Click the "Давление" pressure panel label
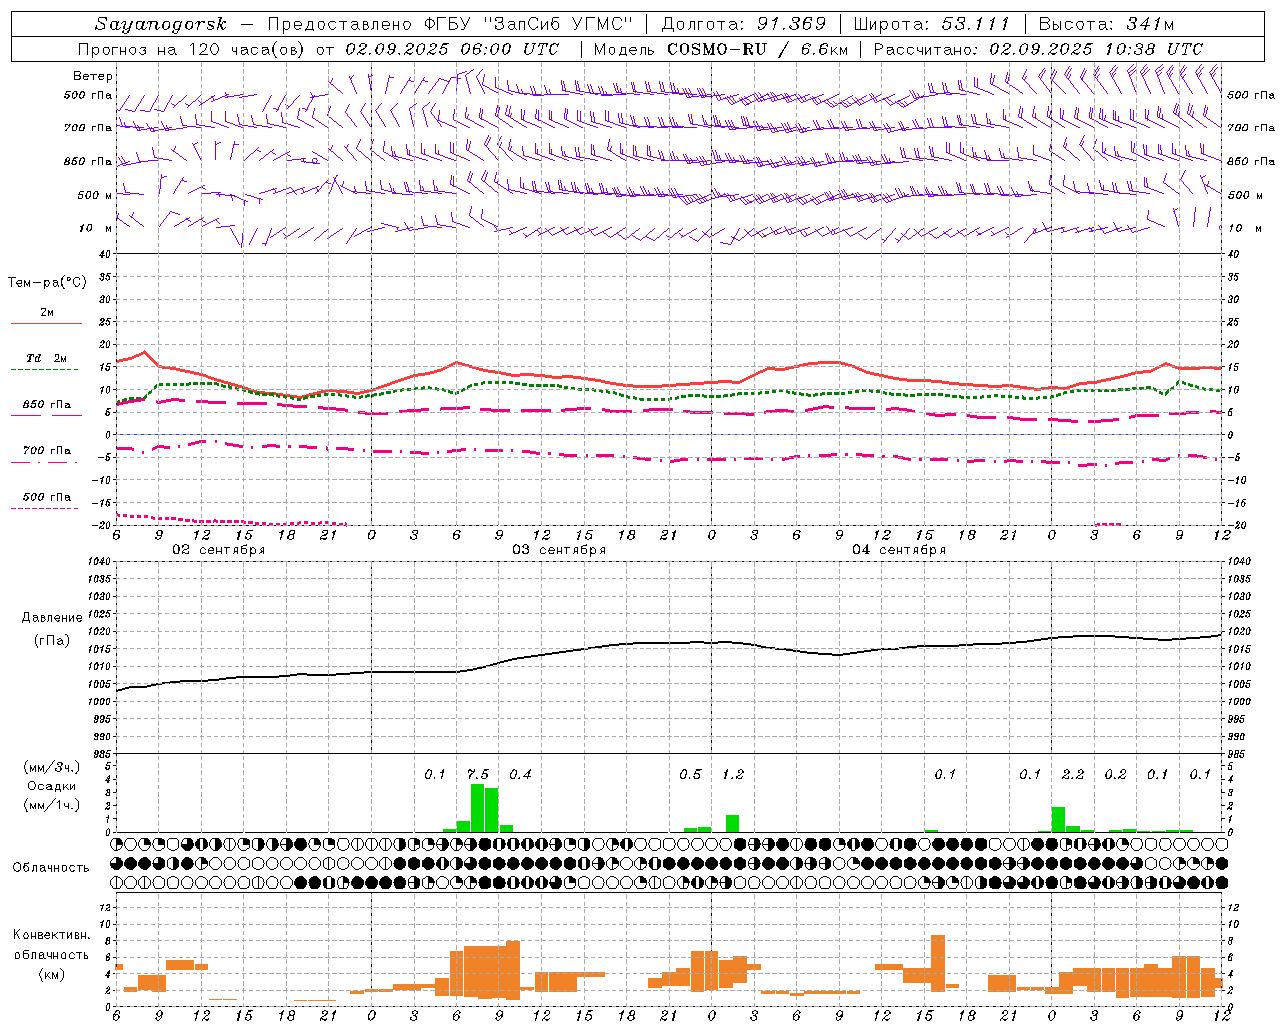The width and height of the screenshot is (1280, 1024). [52, 618]
